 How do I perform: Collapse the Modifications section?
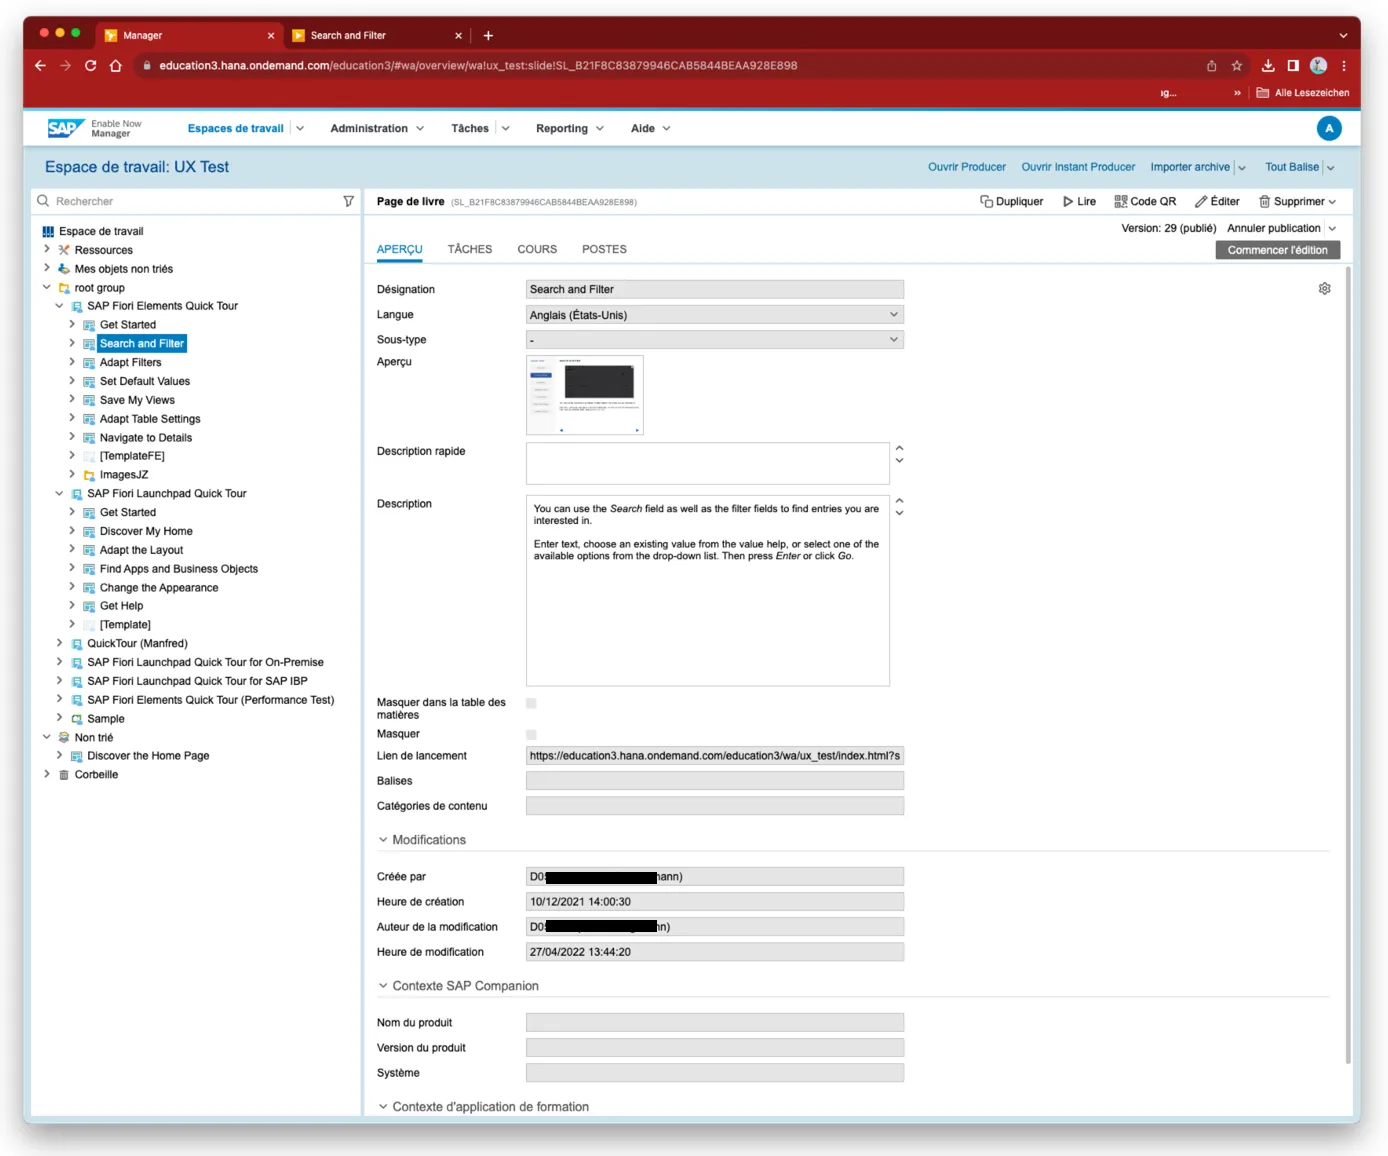point(383,840)
